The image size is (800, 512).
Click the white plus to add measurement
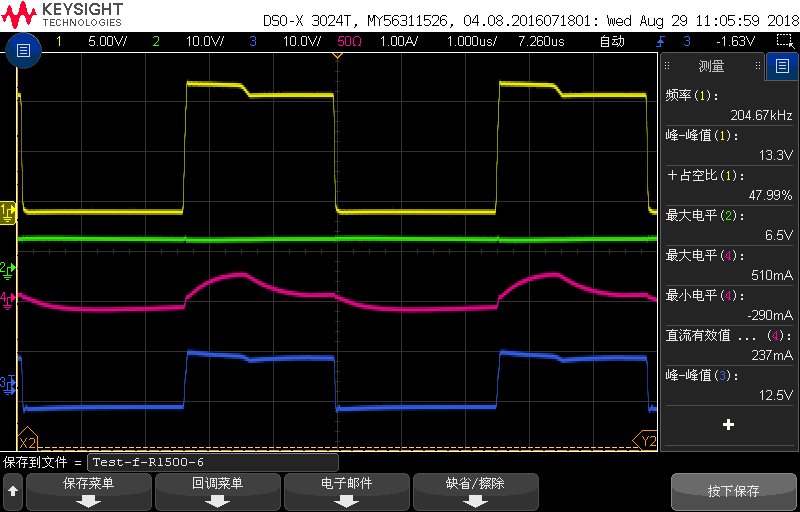click(729, 424)
